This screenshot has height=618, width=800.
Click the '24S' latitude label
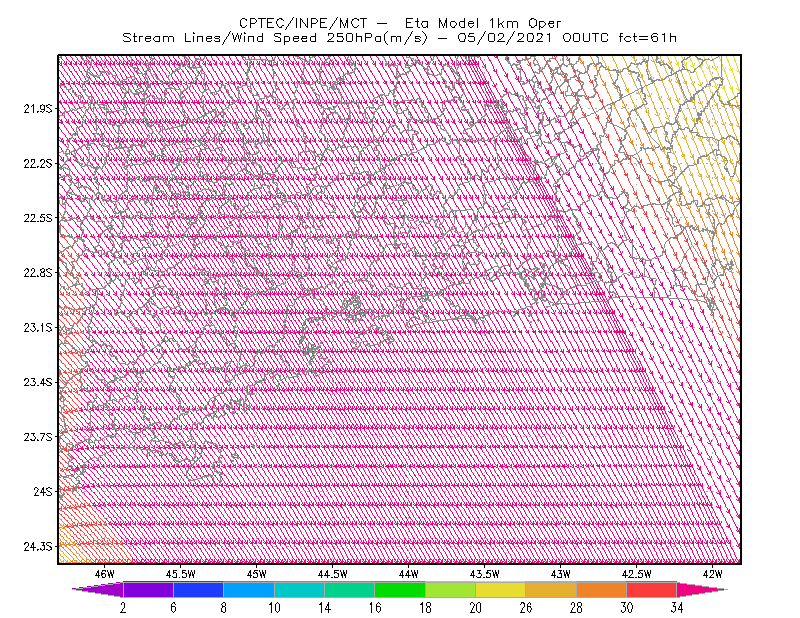43,491
